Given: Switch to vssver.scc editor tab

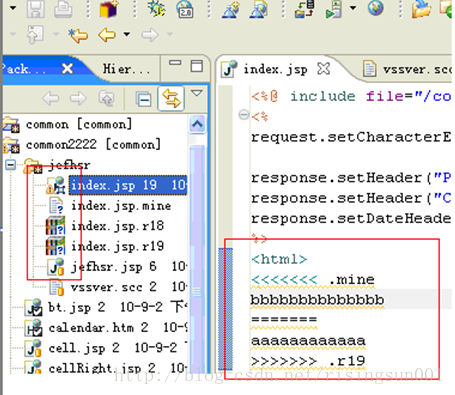Looking at the screenshot, I should 417,69.
